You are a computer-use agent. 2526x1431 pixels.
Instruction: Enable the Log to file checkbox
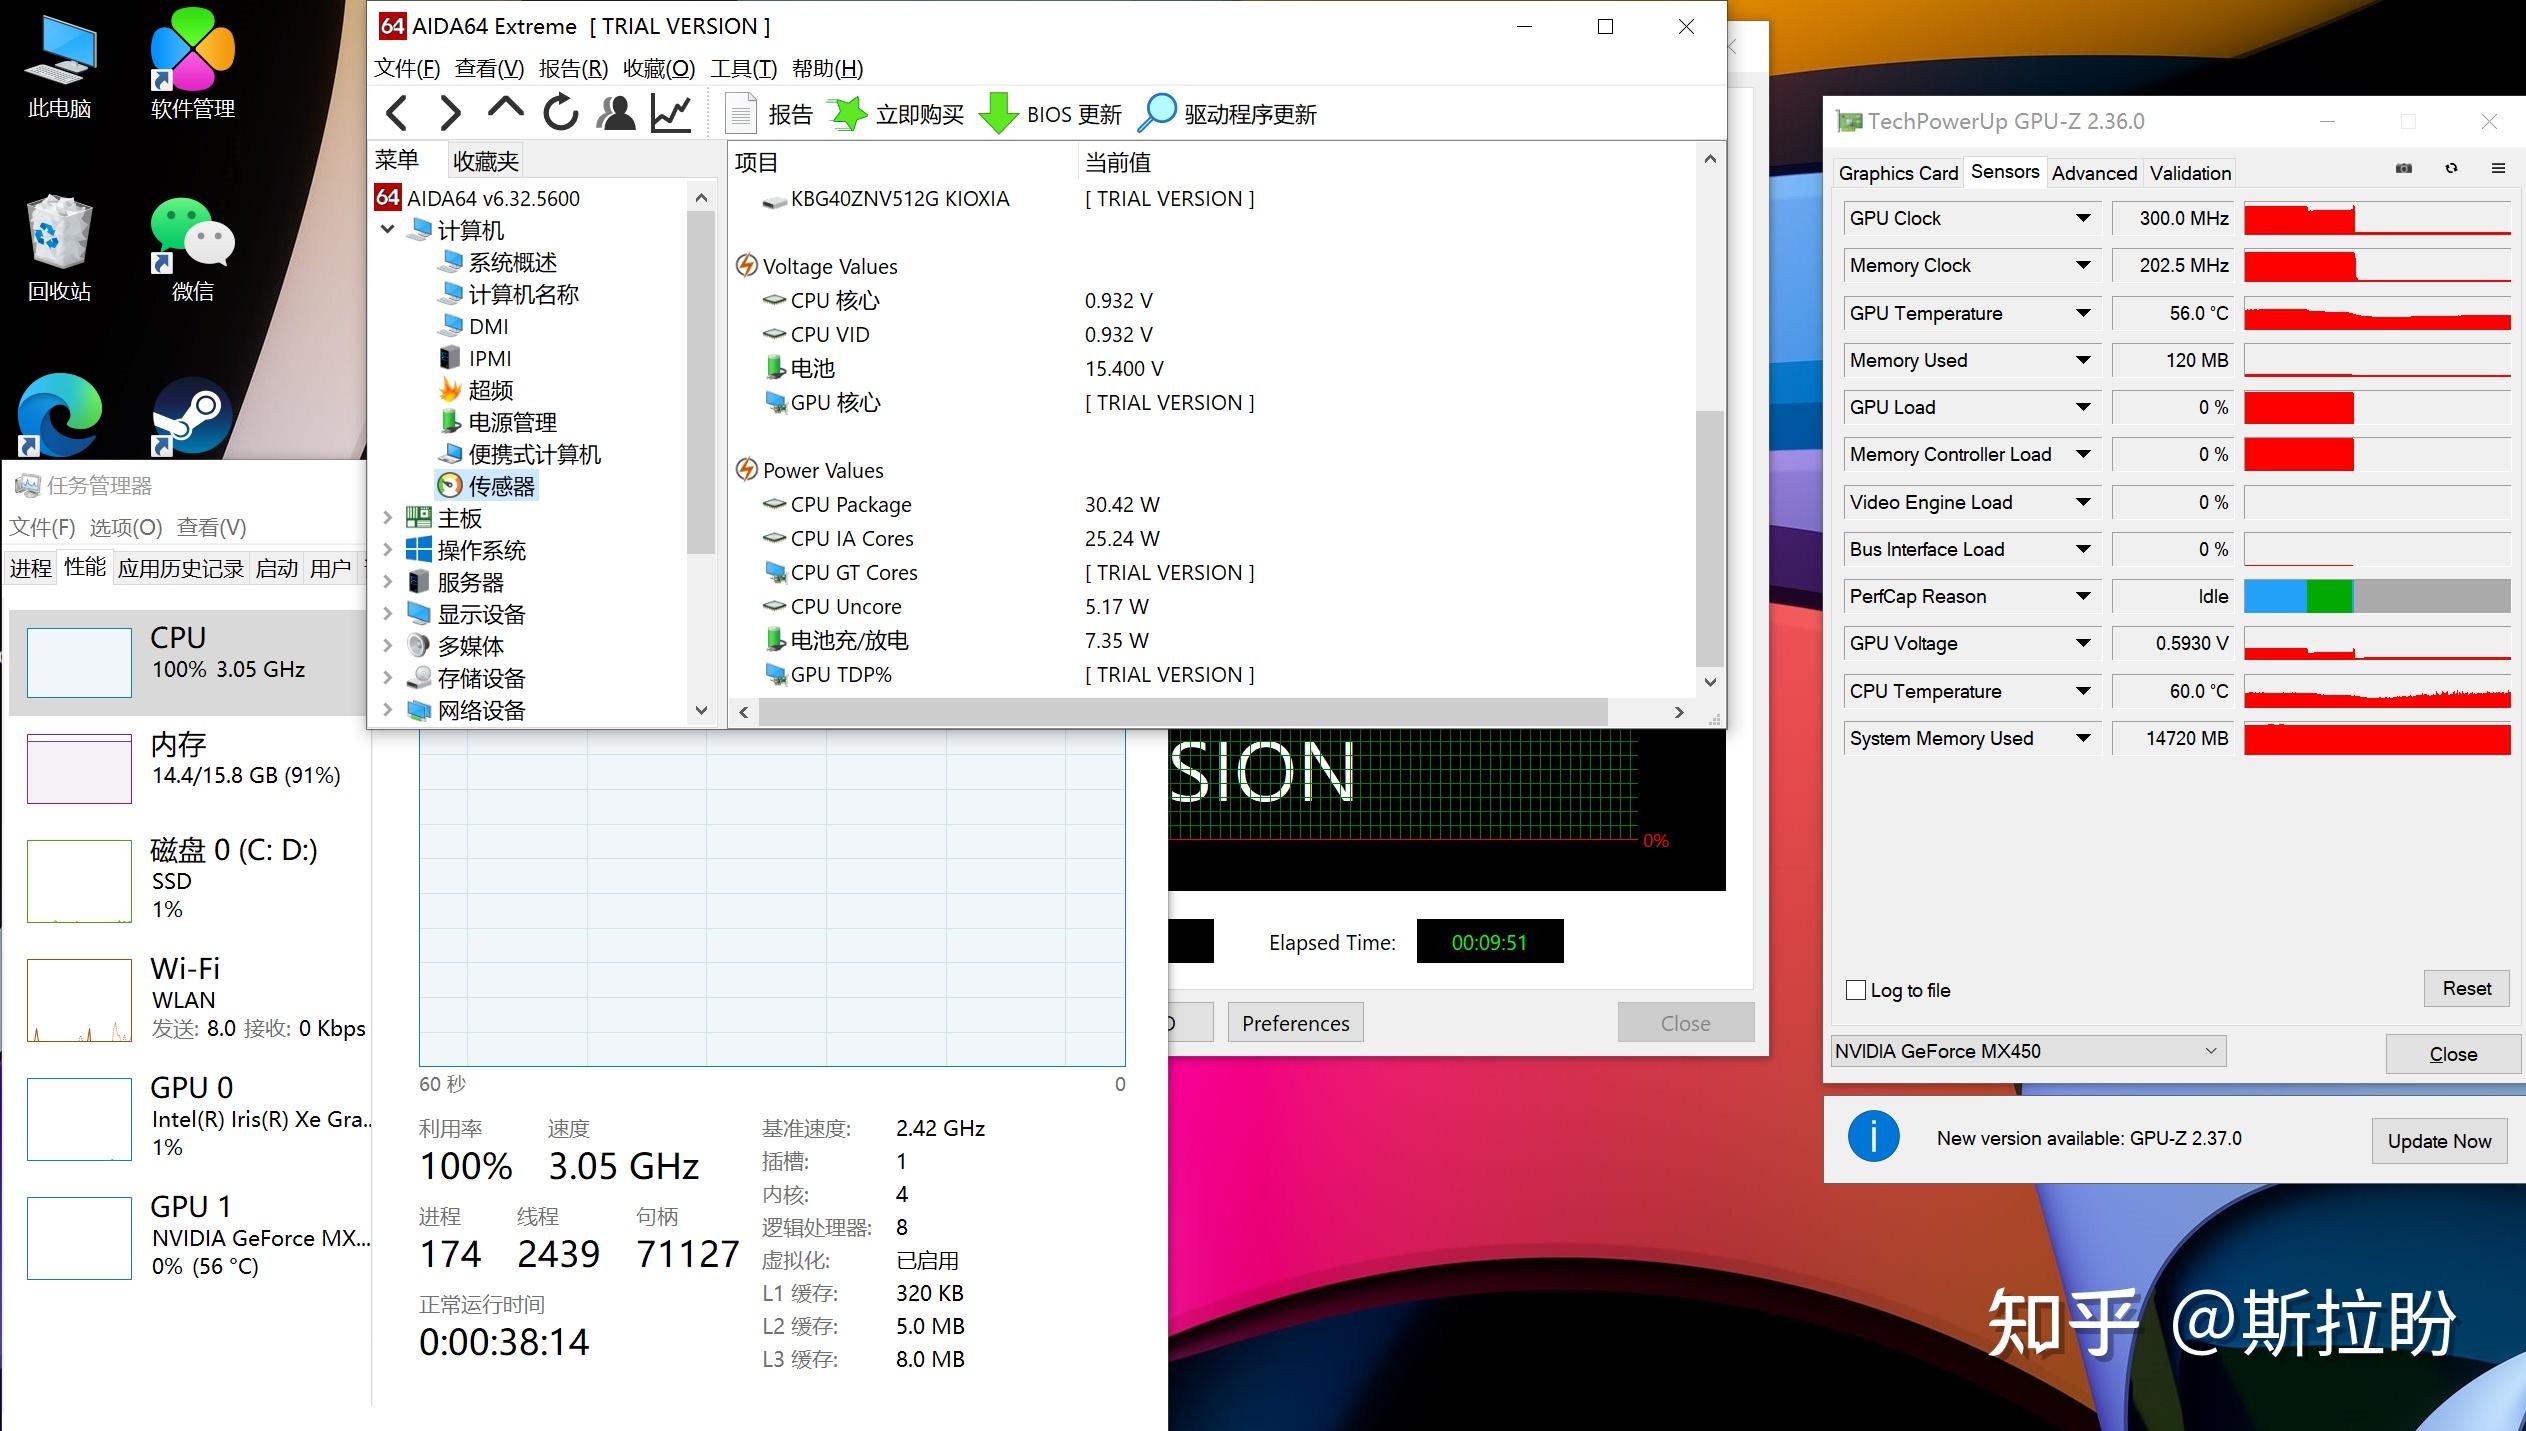pyautogui.click(x=1856, y=990)
